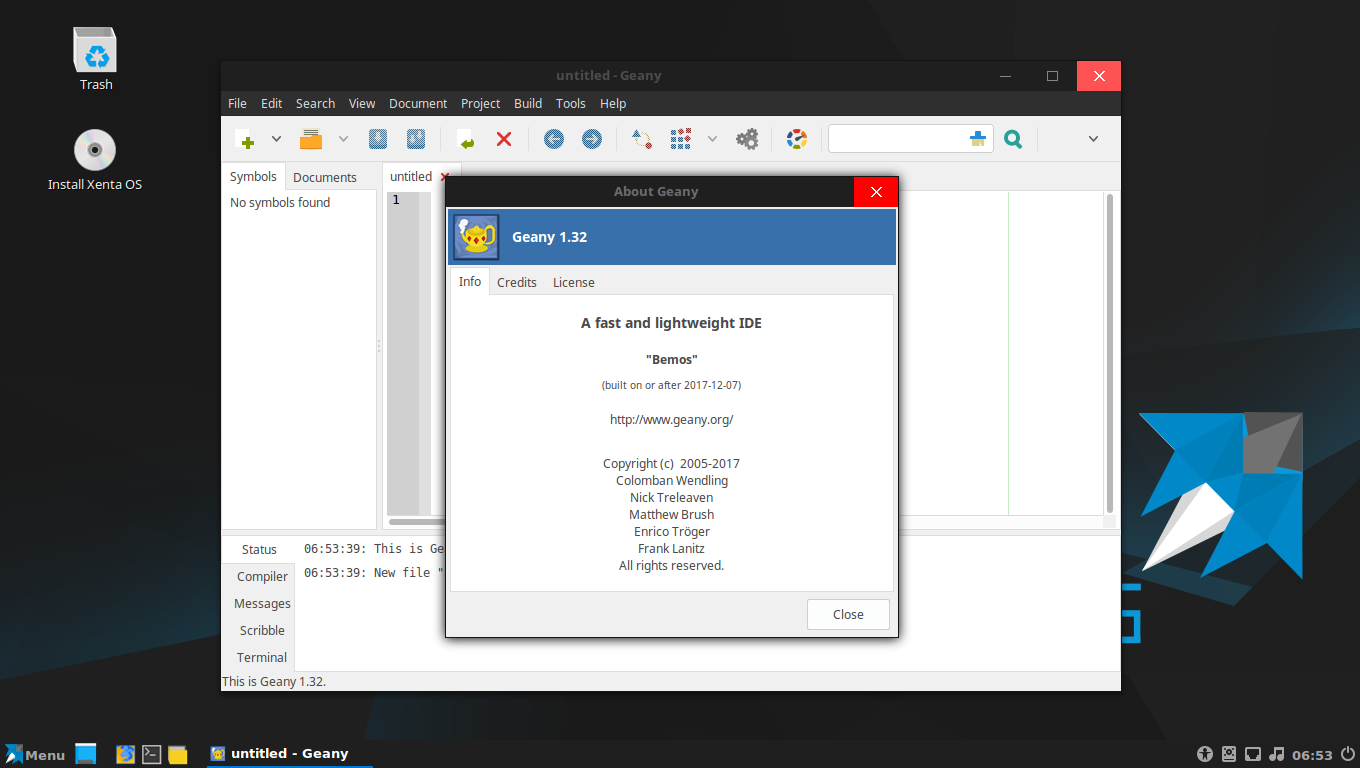
Task: Open the Build menu
Action: 528,103
